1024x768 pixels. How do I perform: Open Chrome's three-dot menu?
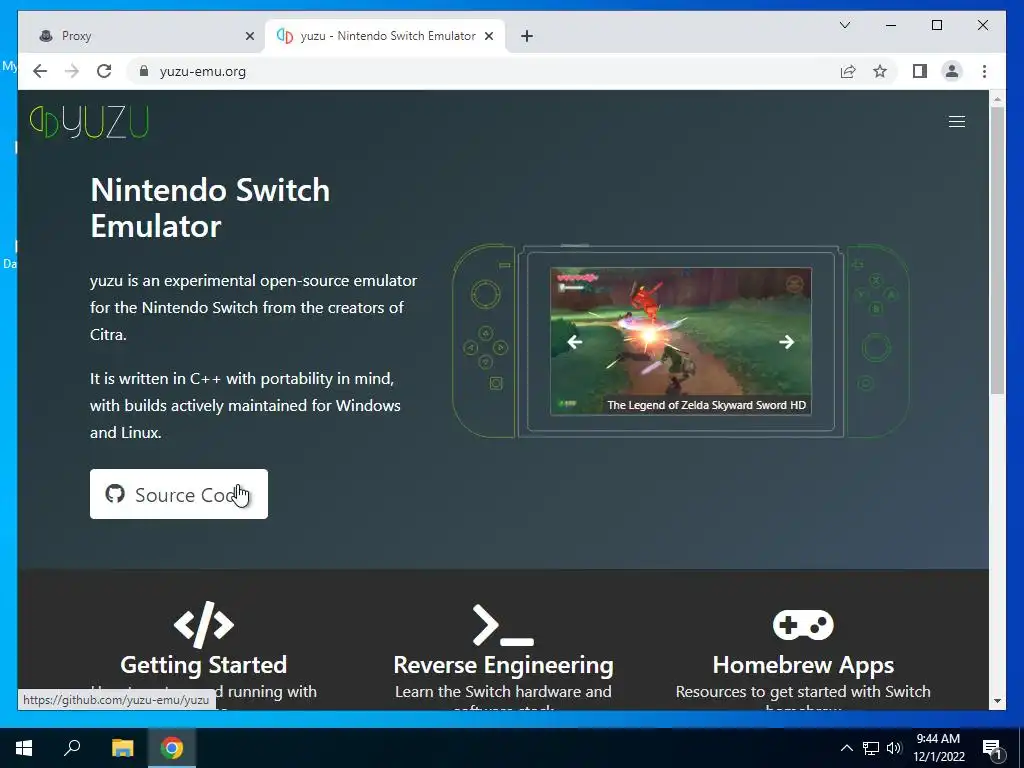pyautogui.click(x=984, y=71)
